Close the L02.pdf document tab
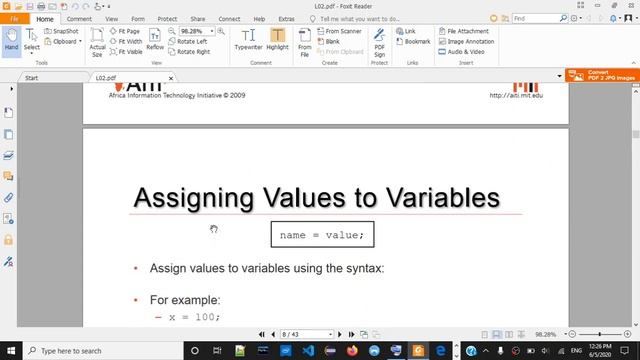Screen dimensions: 640x360 [x=171, y=78]
